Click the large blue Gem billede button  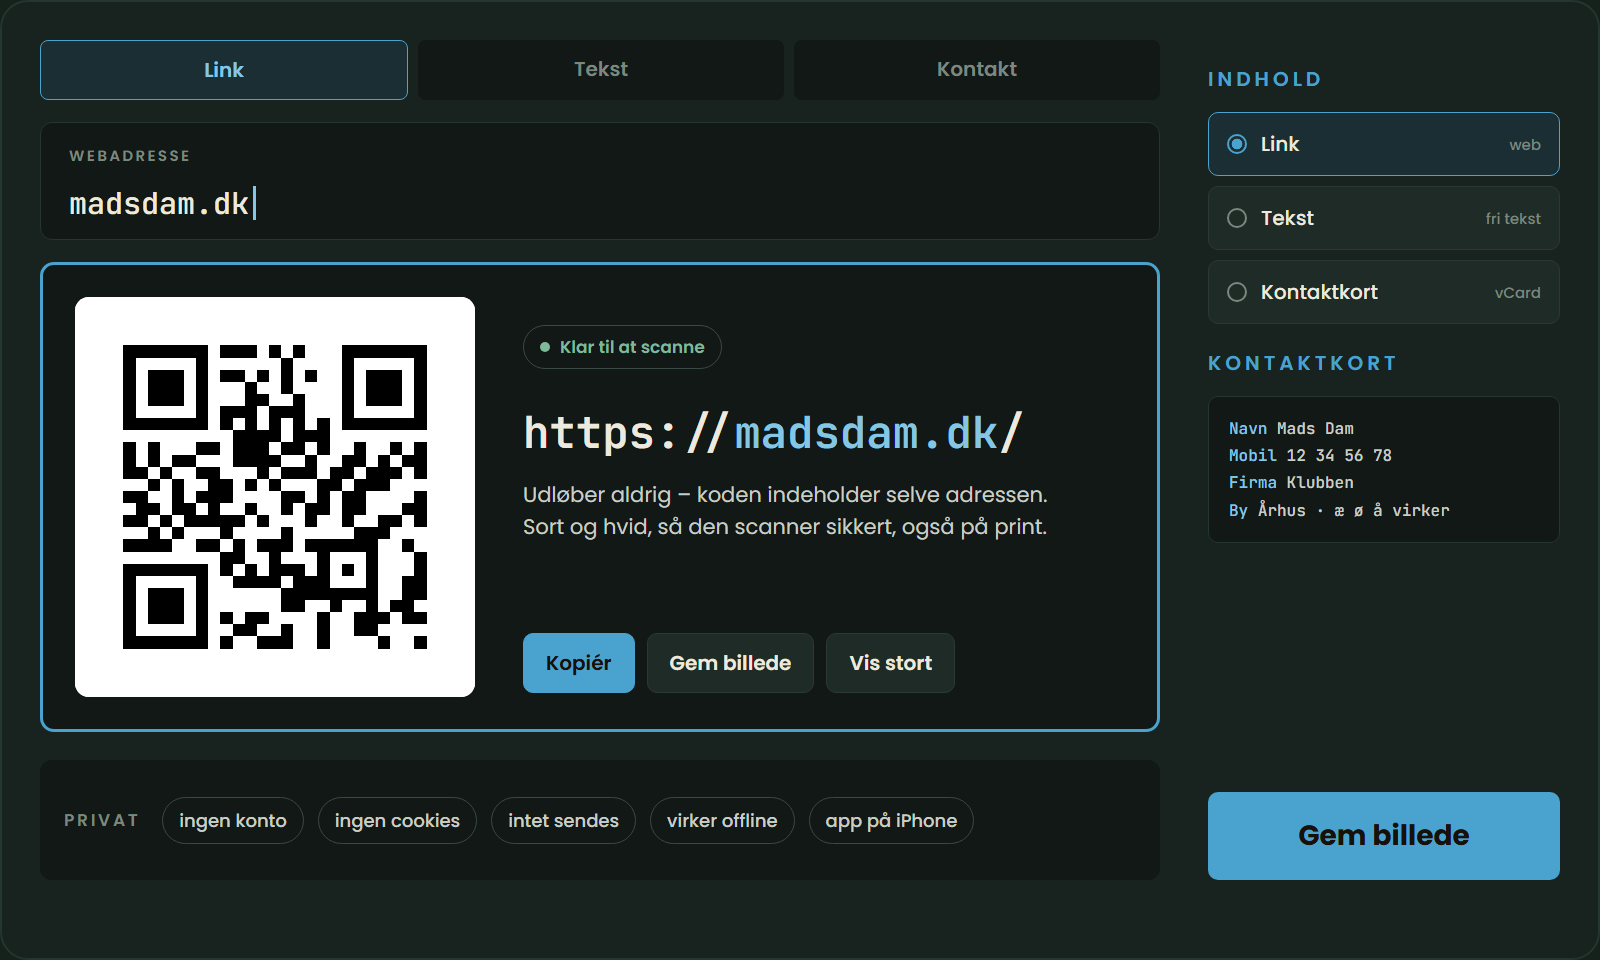(x=1384, y=836)
